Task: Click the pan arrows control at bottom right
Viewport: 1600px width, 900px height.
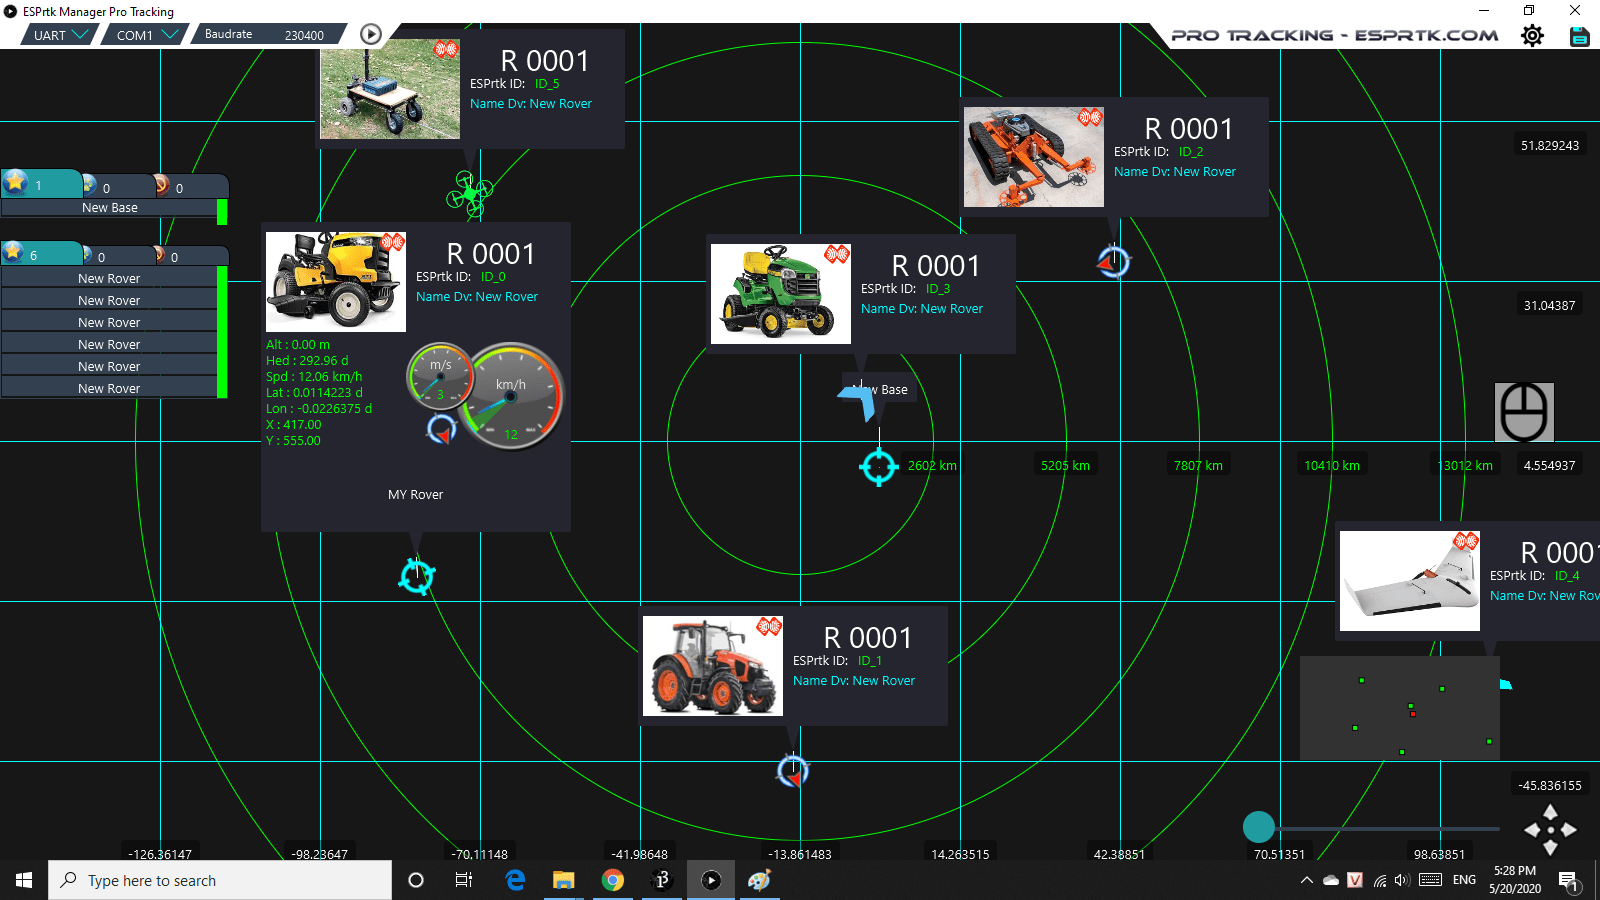Action: click(x=1551, y=831)
